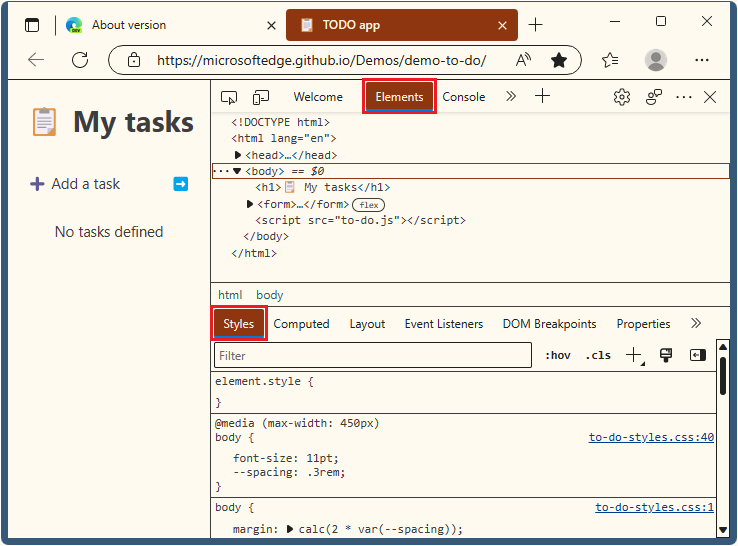This screenshot has height=546, width=738.
Task: Expand the form element node
Action: [x=250, y=204]
